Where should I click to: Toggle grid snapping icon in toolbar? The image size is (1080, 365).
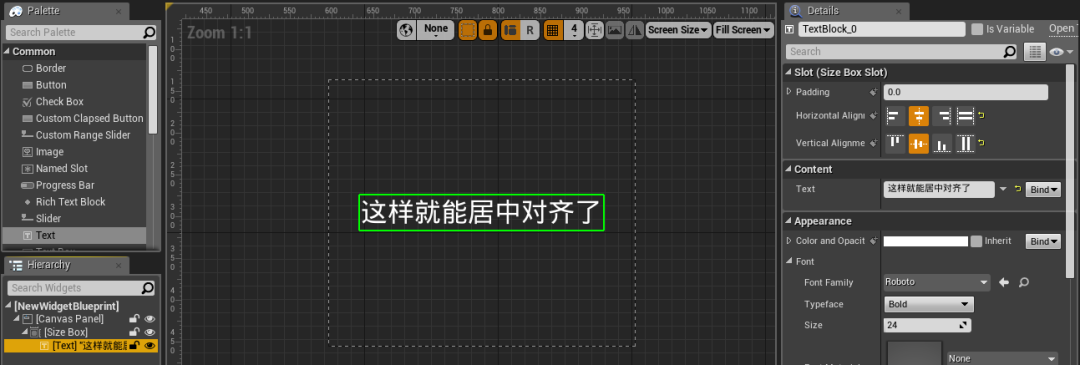[x=552, y=30]
